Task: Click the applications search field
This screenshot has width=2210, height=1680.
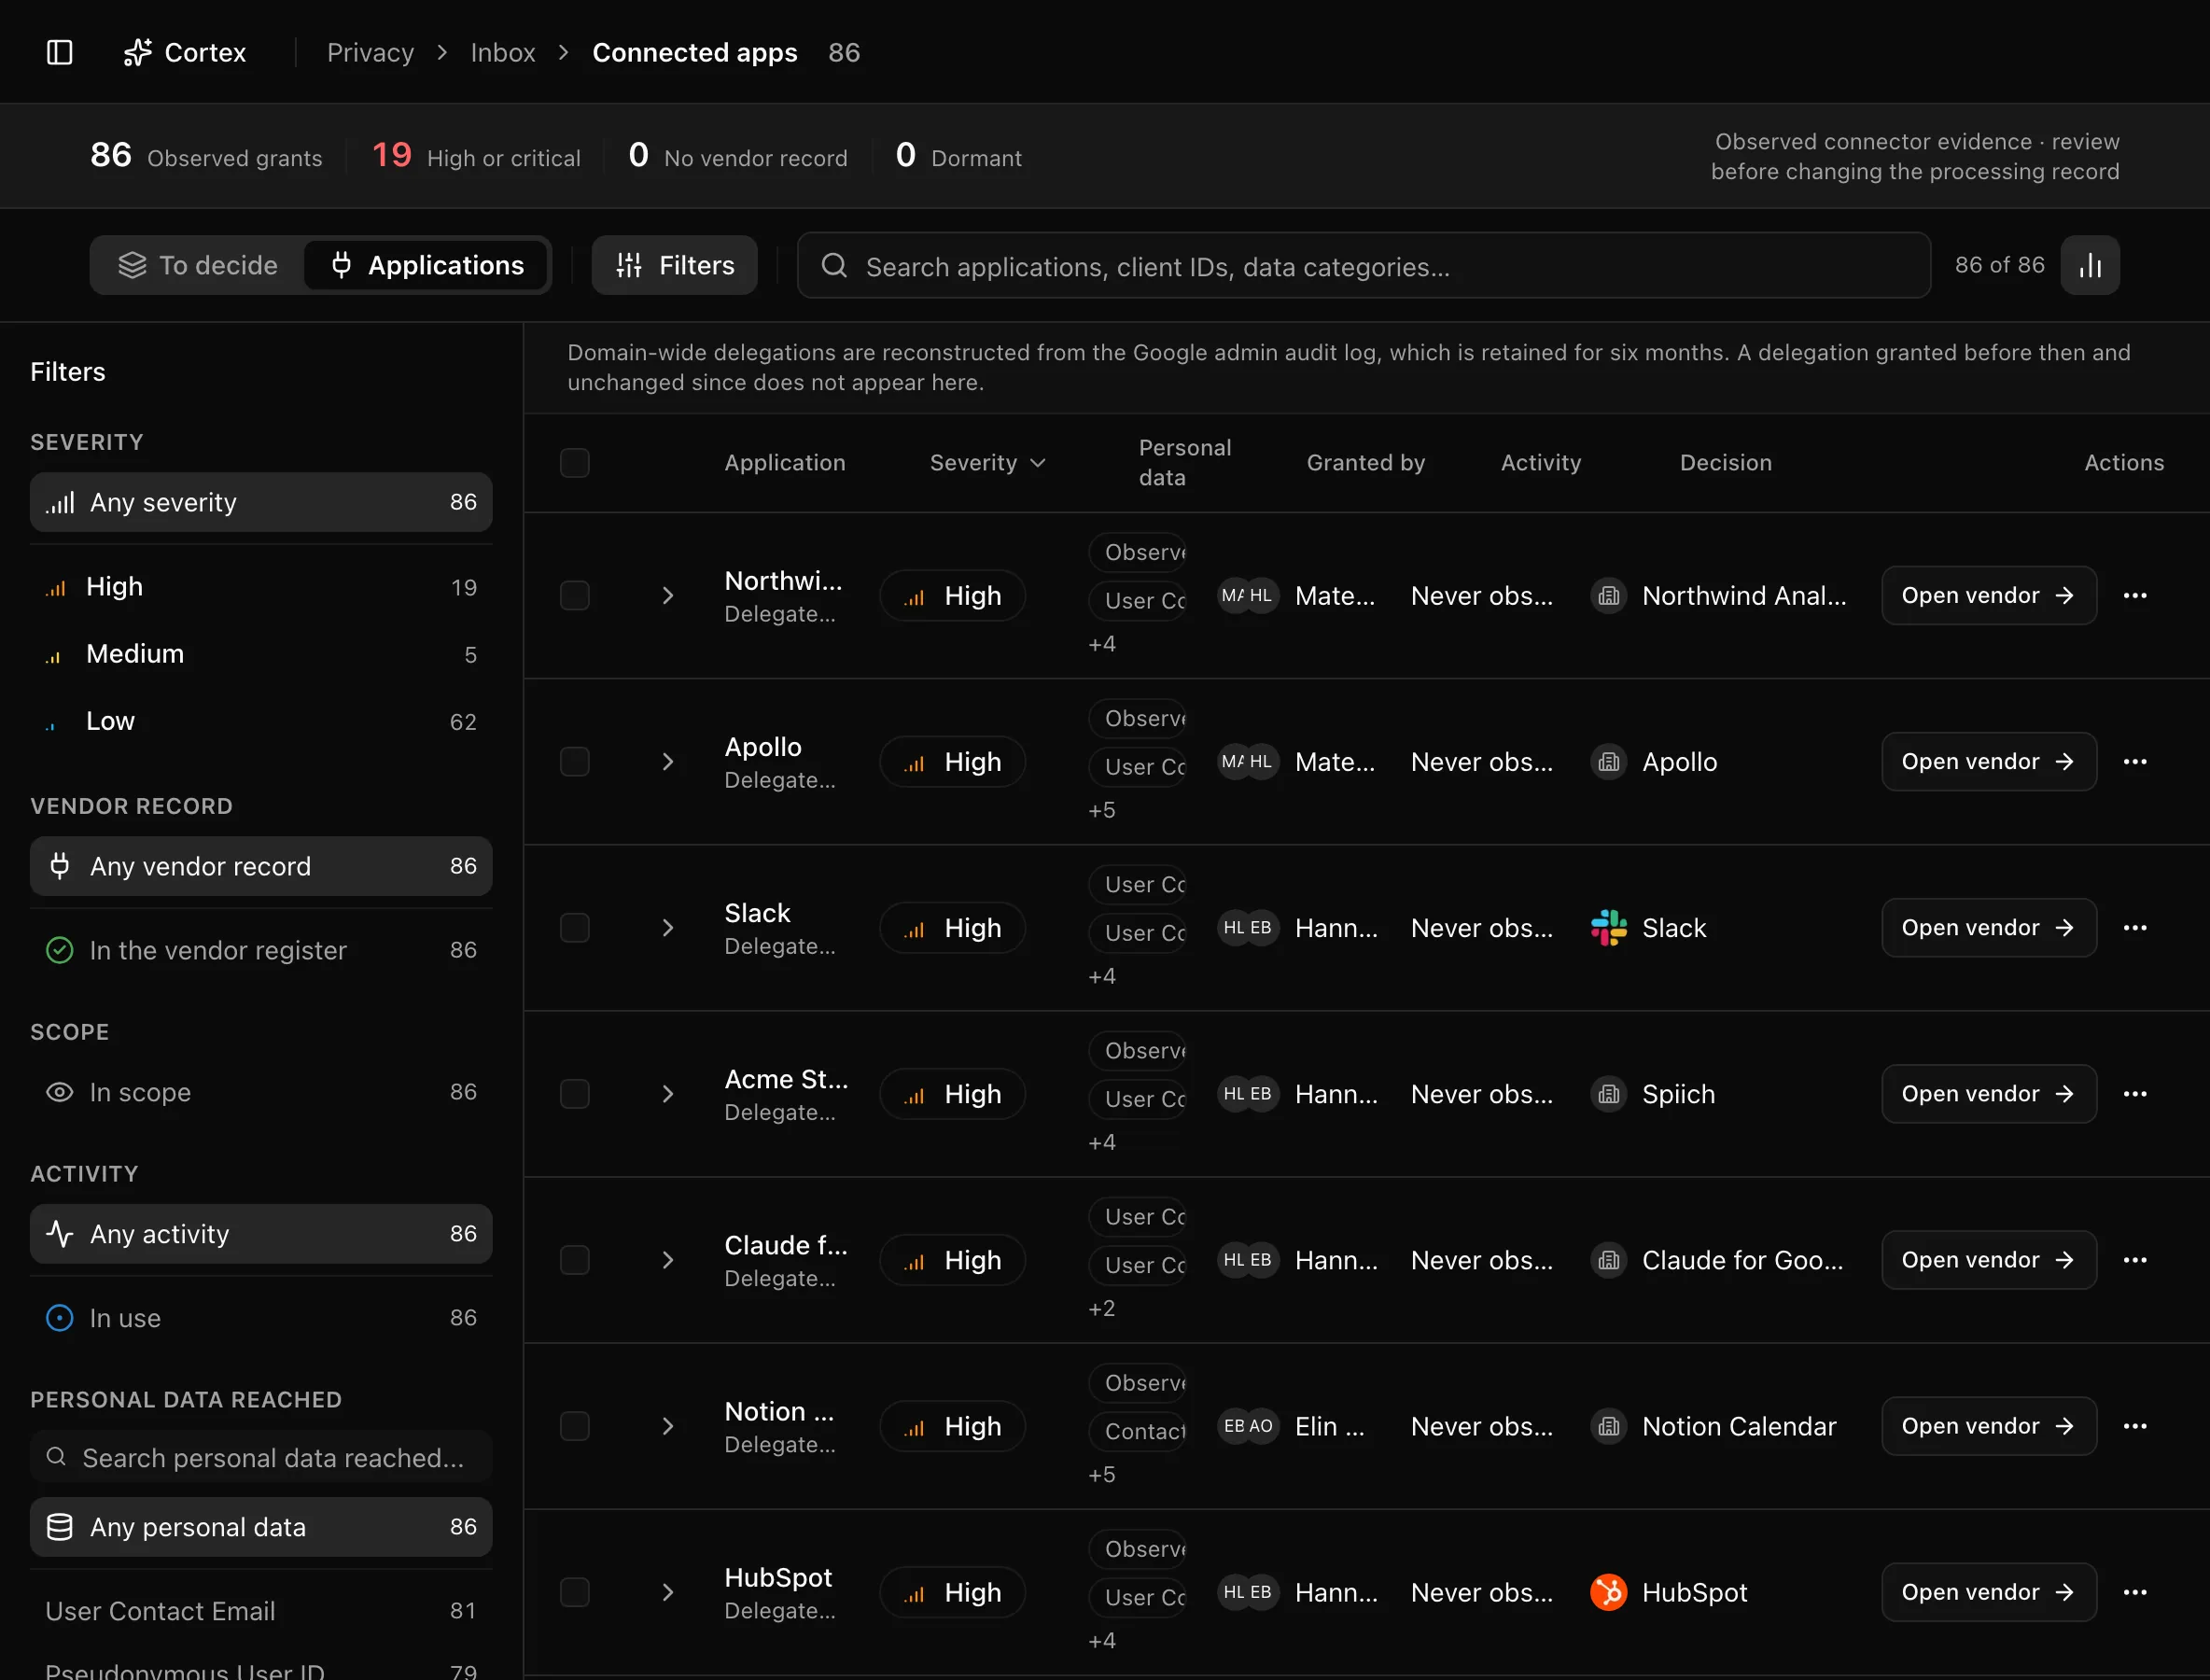Action: (x=1363, y=266)
